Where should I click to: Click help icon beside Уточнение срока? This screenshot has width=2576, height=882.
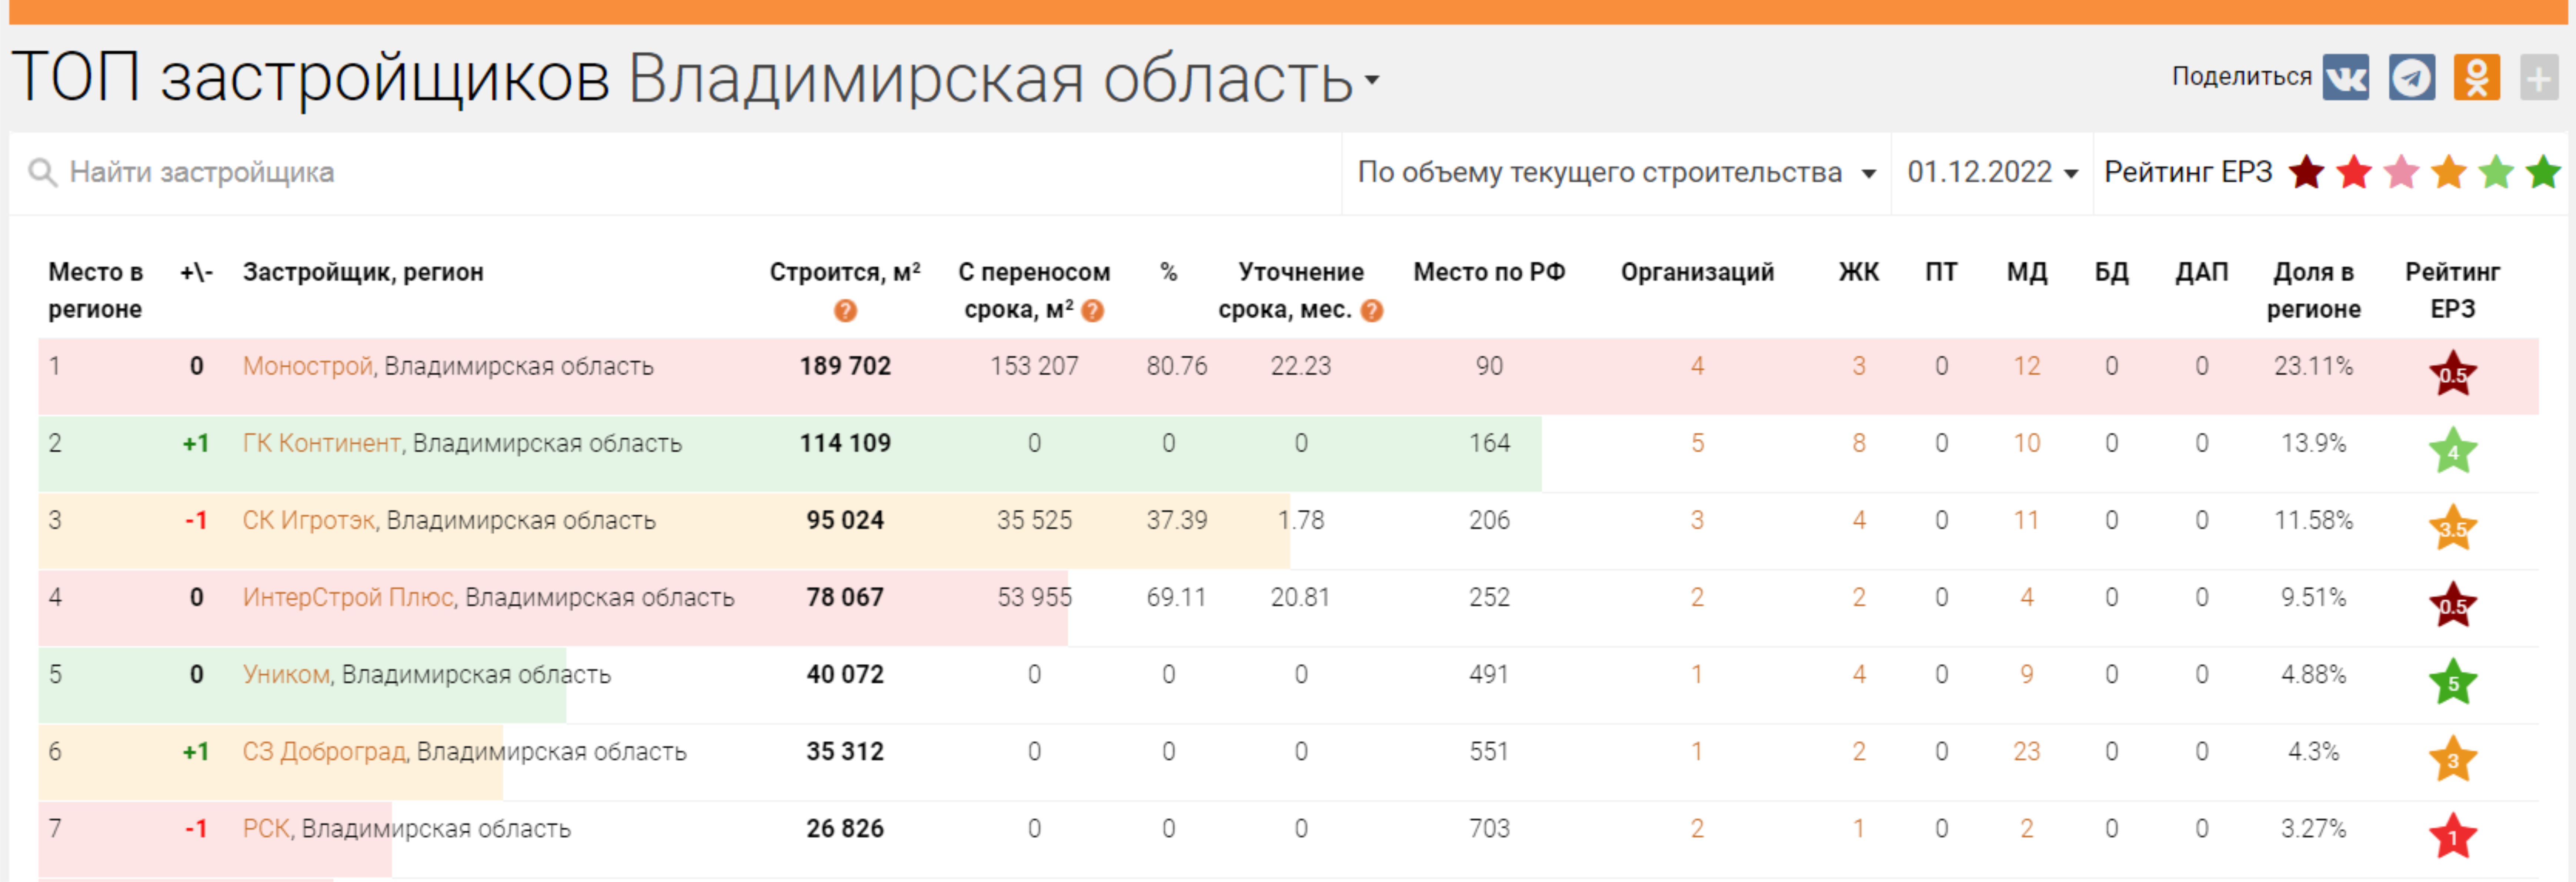[1372, 311]
